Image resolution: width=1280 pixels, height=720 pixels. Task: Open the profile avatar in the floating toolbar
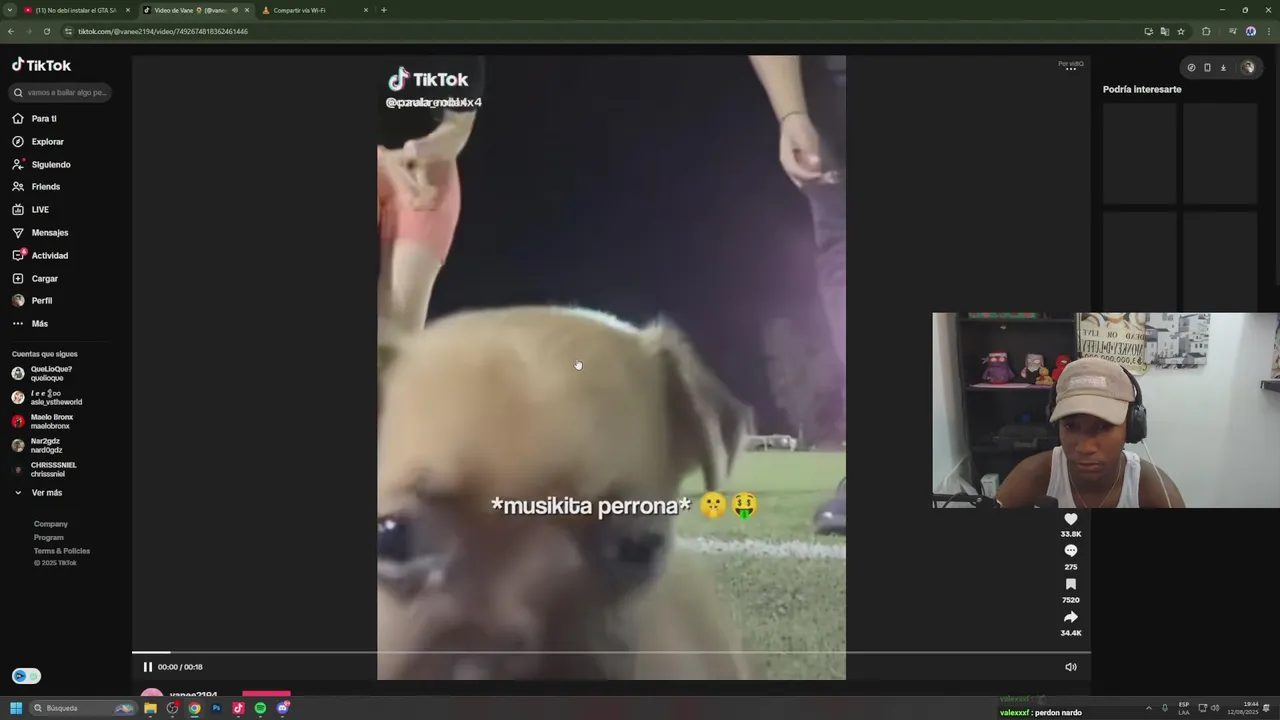click(x=1248, y=68)
